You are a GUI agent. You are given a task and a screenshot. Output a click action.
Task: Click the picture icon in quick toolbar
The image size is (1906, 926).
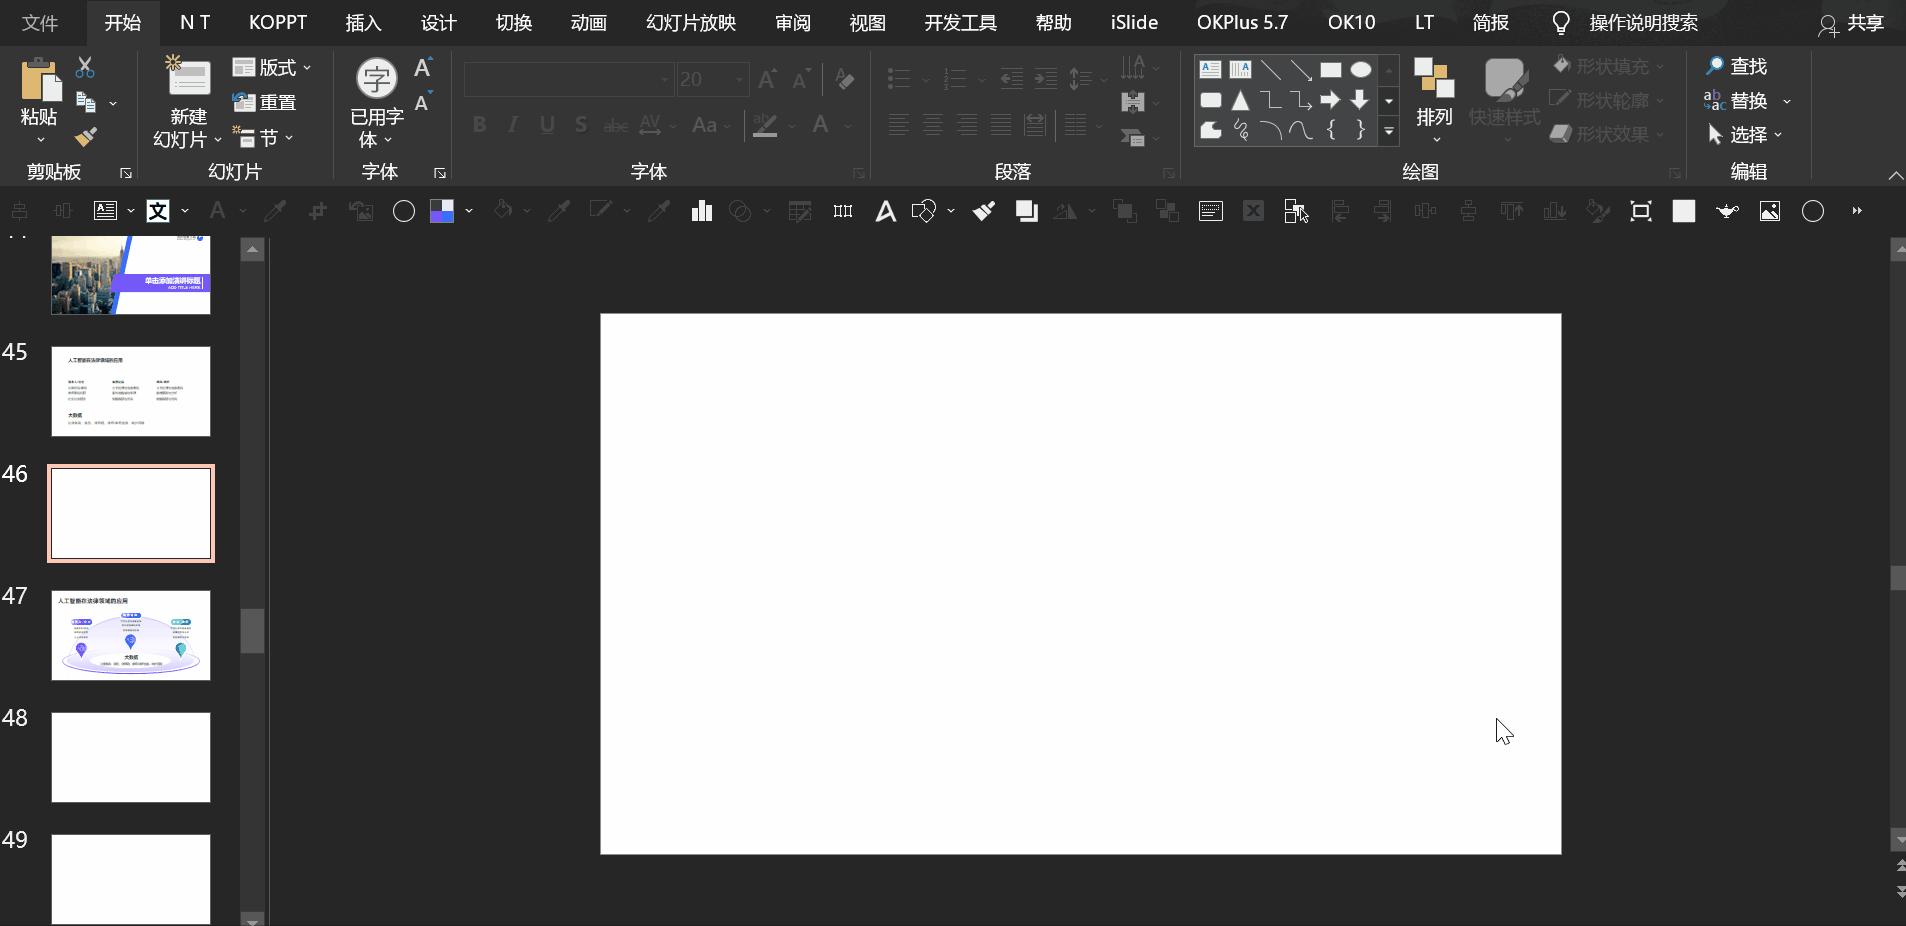click(1770, 211)
